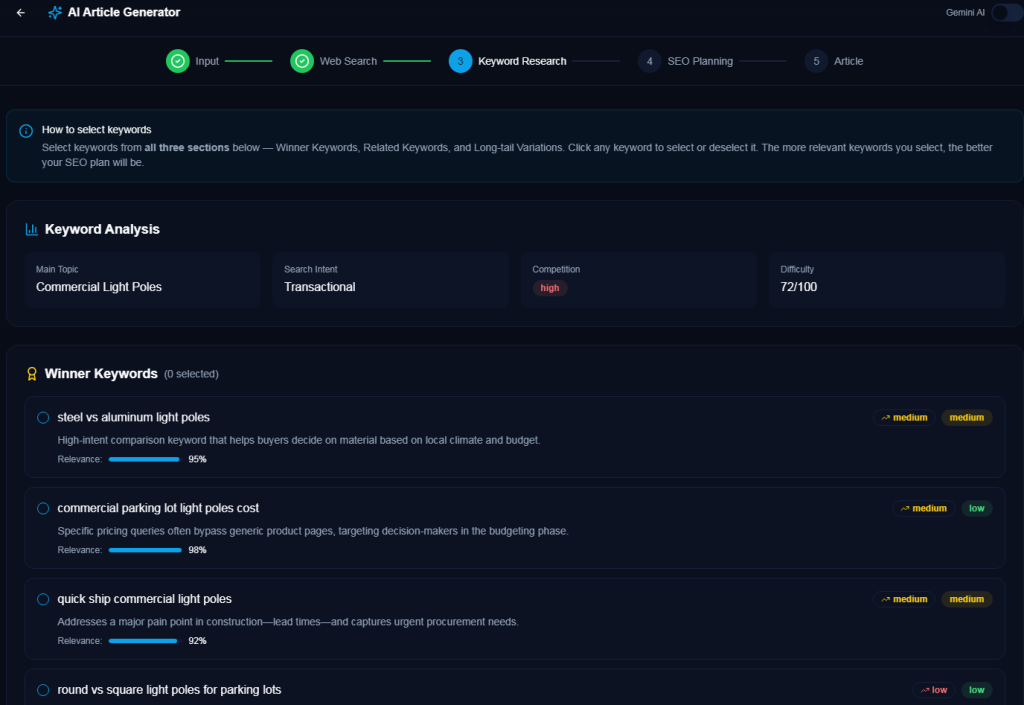Go to the Article step circle
1024x705 pixels.
point(816,61)
